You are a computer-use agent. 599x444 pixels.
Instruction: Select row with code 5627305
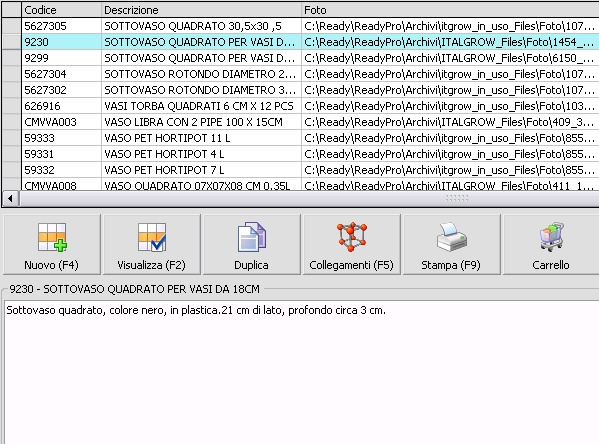[310, 26]
